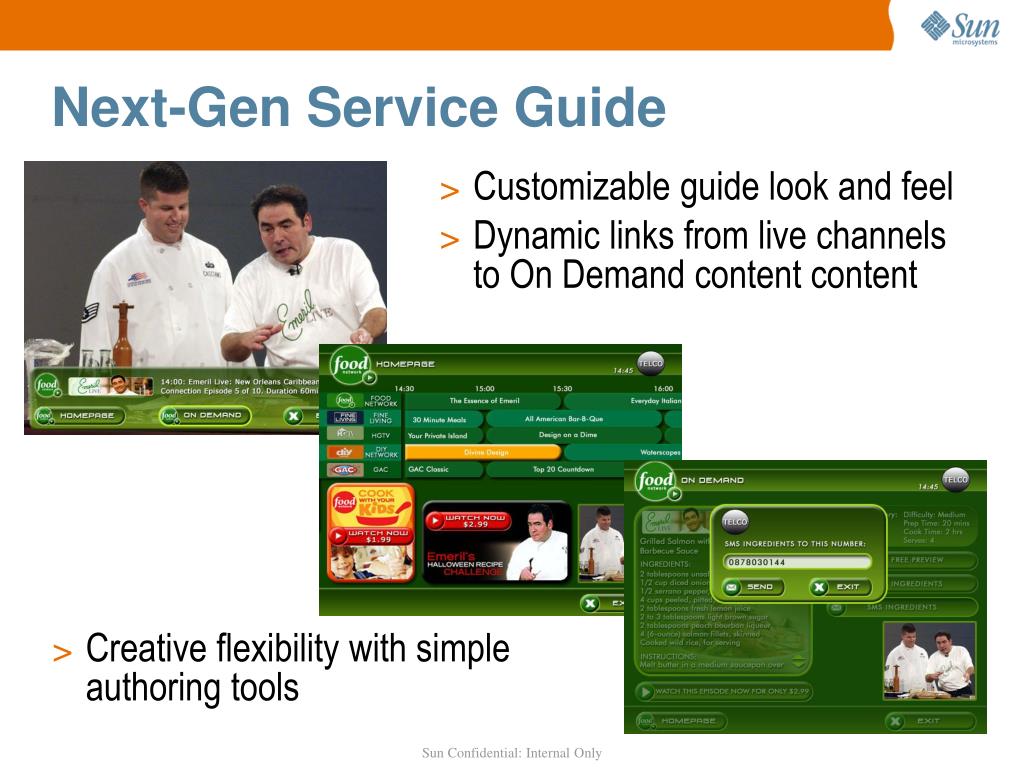
Task: Click the envelope icon on SEND button
Action: (x=732, y=587)
